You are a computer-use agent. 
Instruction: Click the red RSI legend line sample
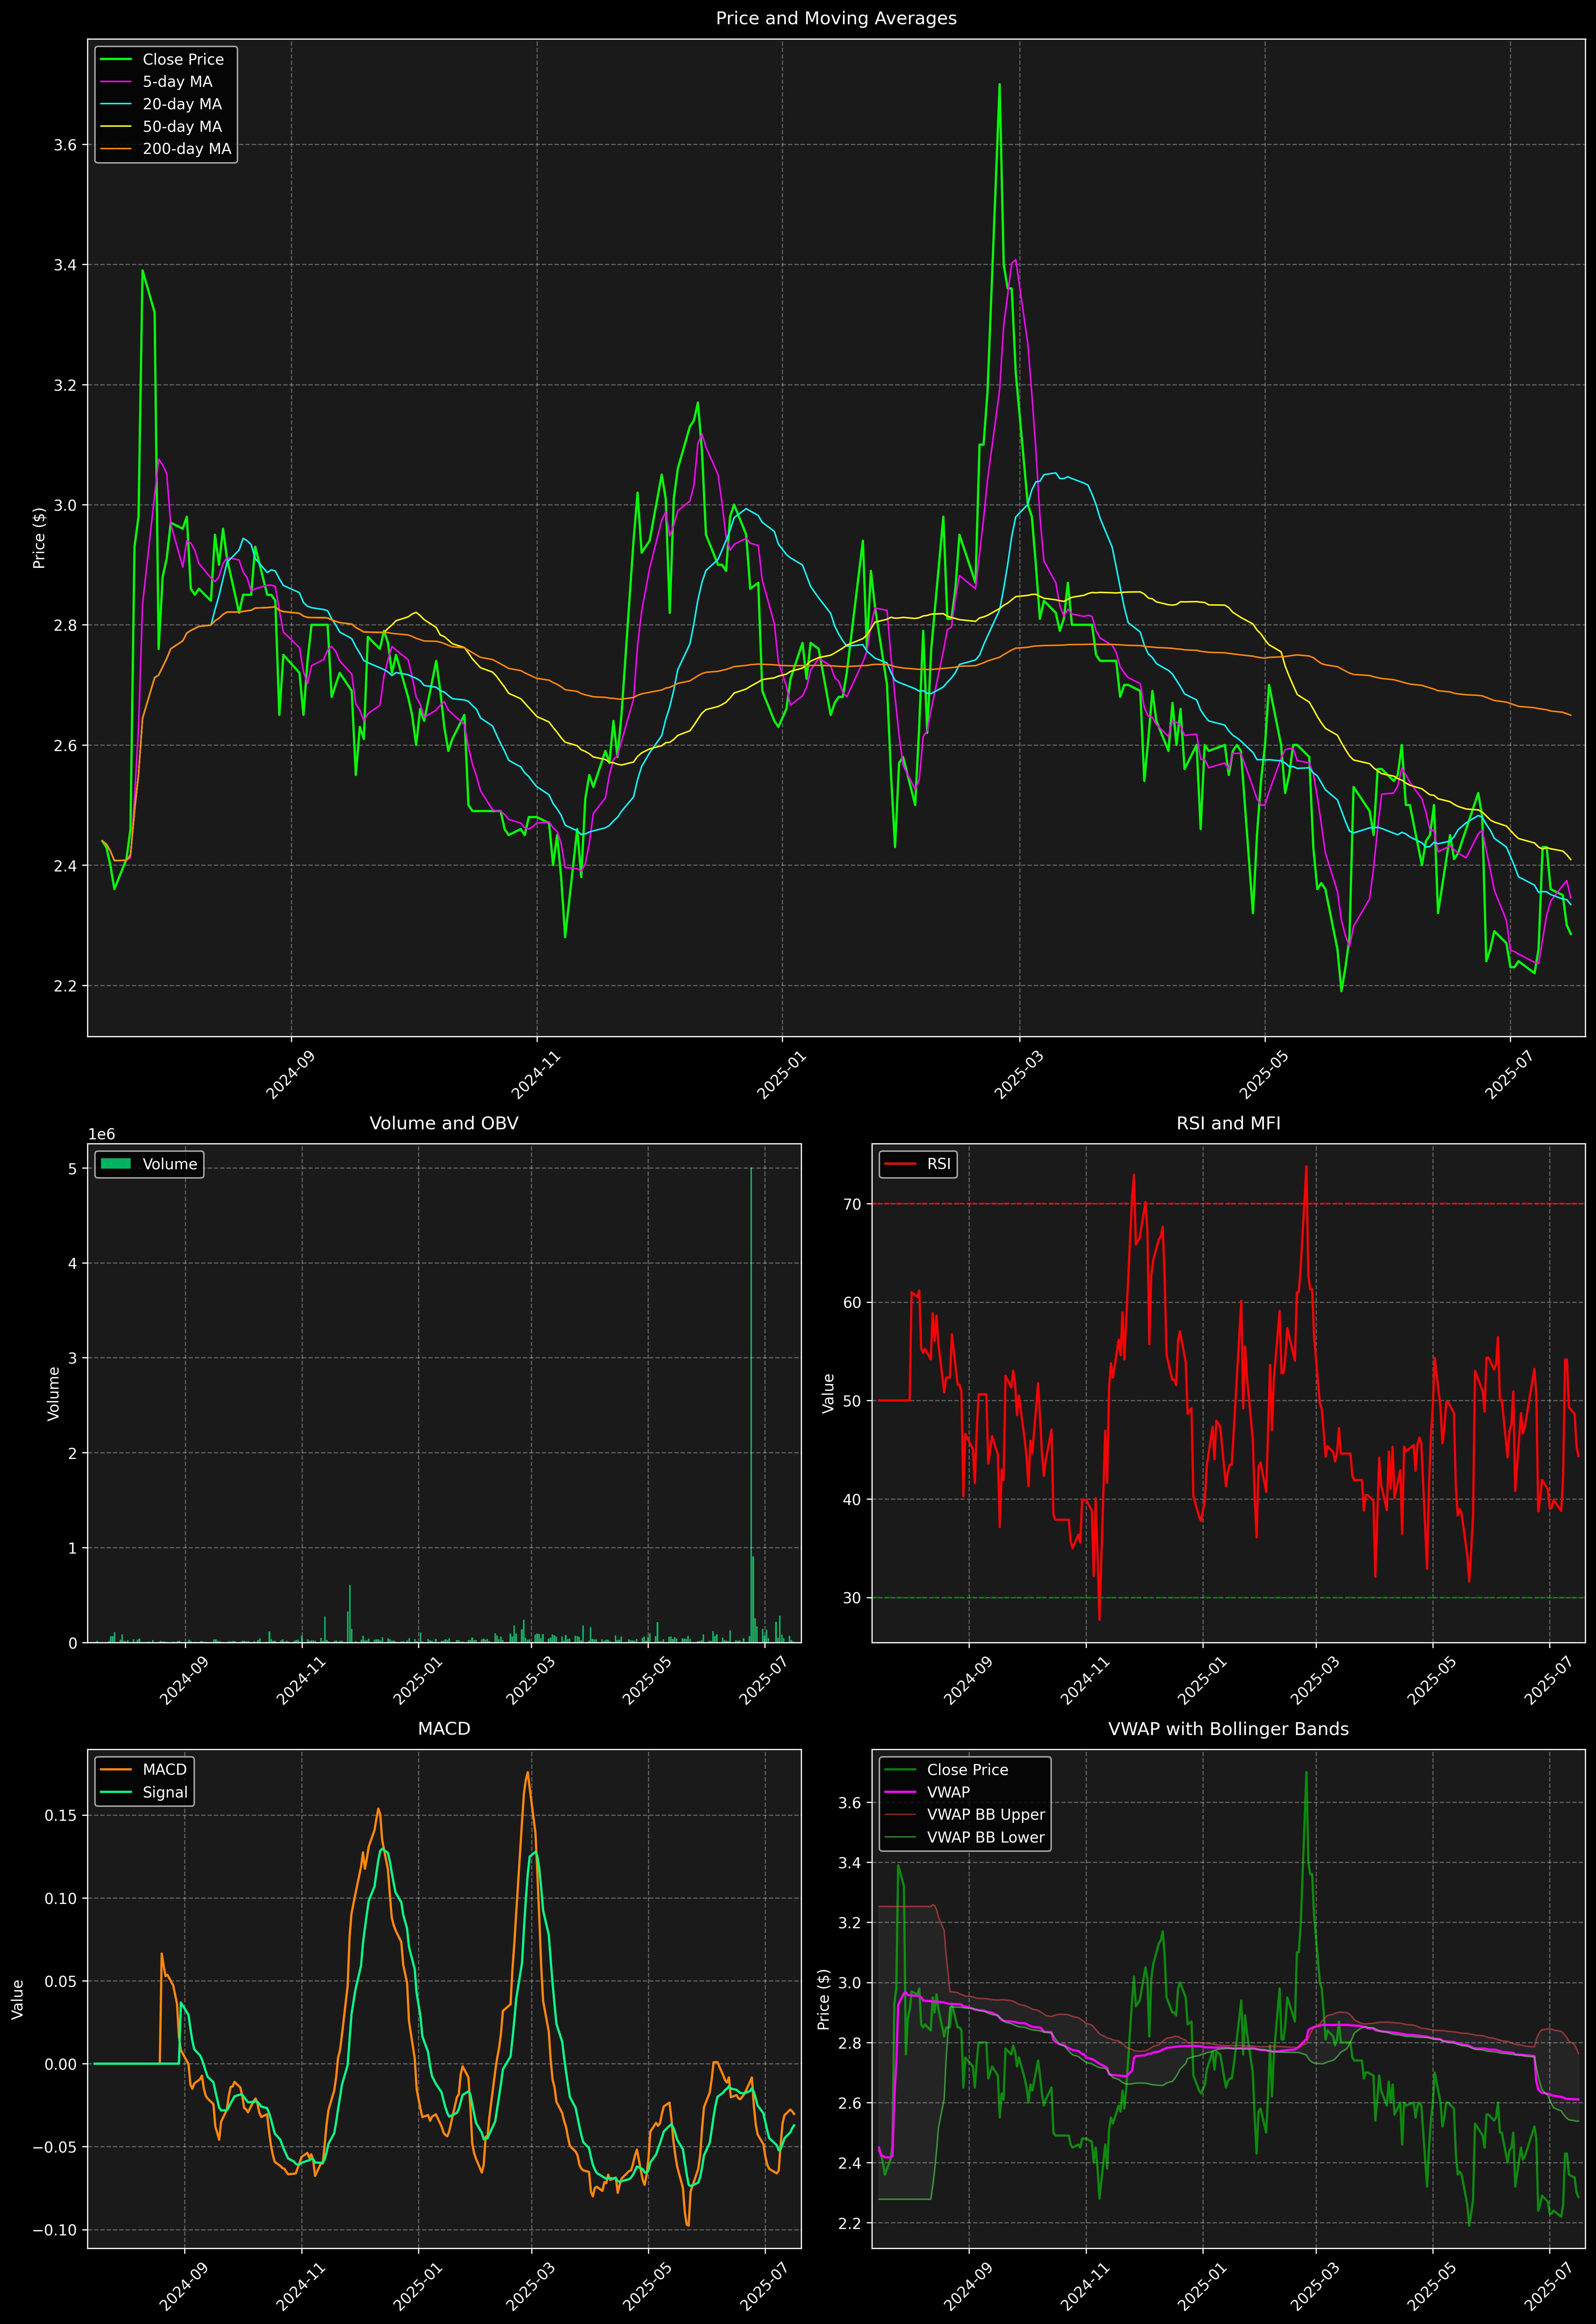coord(901,1164)
